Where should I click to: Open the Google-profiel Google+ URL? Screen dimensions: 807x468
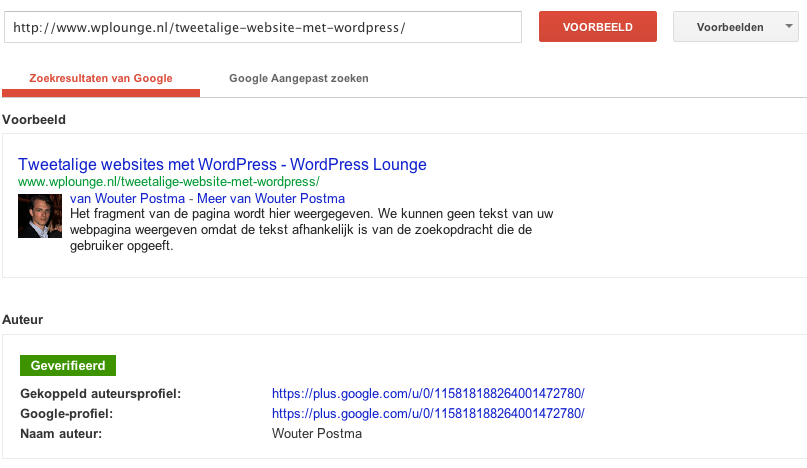point(428,413)
